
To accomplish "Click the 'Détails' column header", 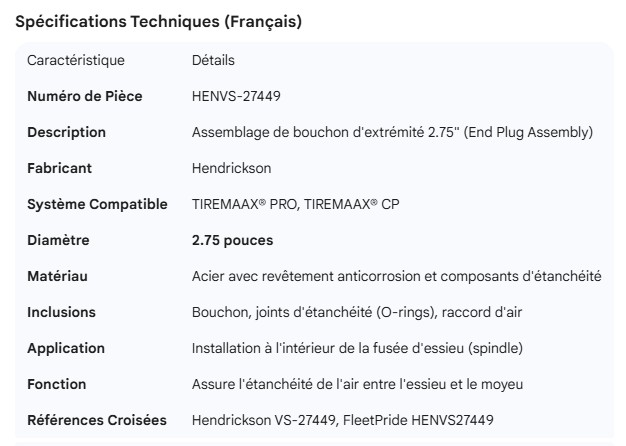I will pos(213,61).
